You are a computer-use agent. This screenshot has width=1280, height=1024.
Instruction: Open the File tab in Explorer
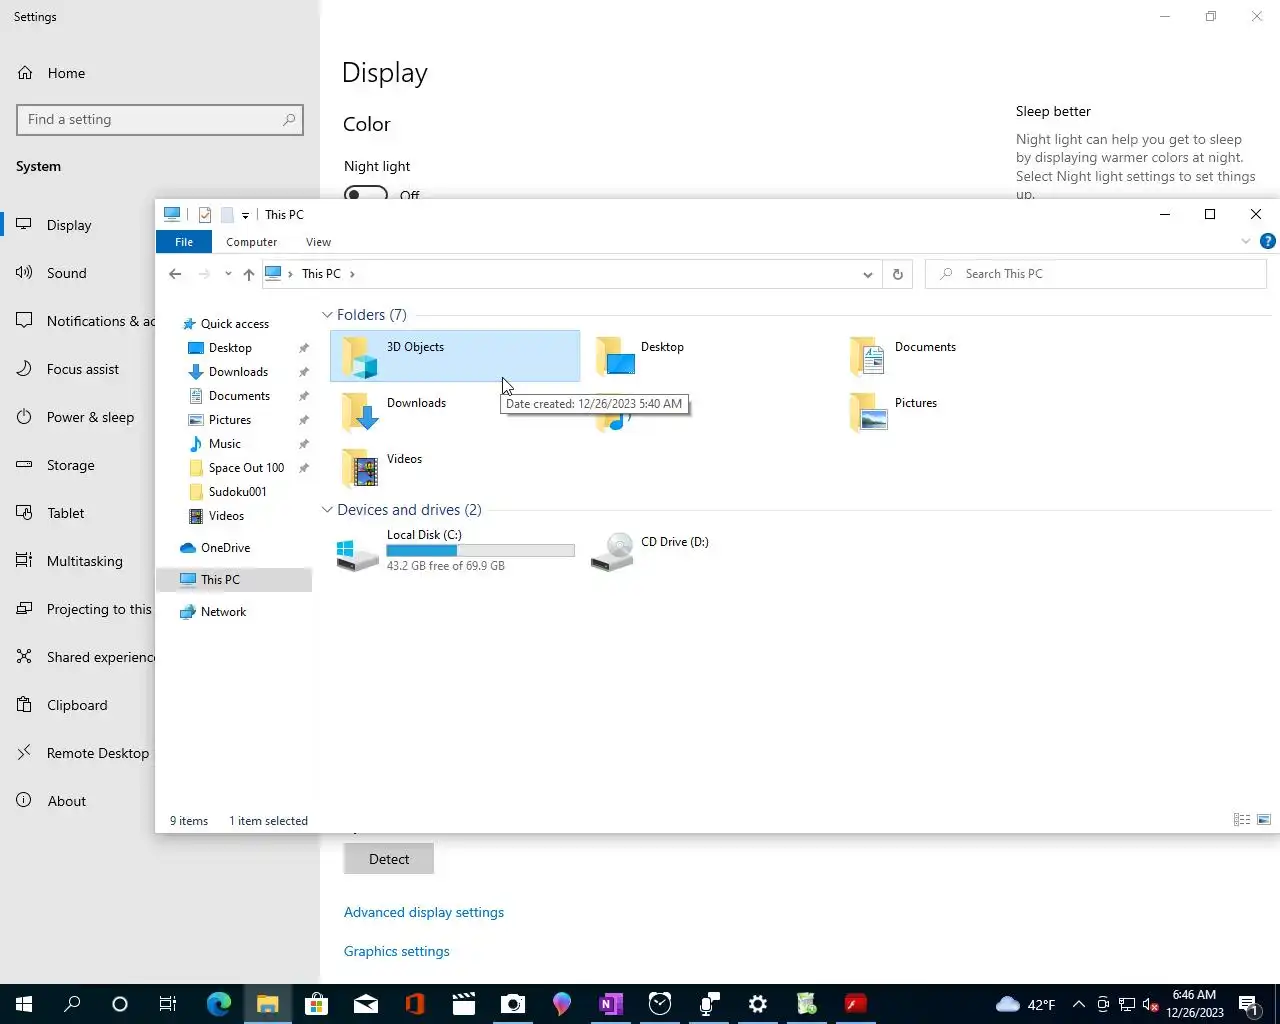184,242
